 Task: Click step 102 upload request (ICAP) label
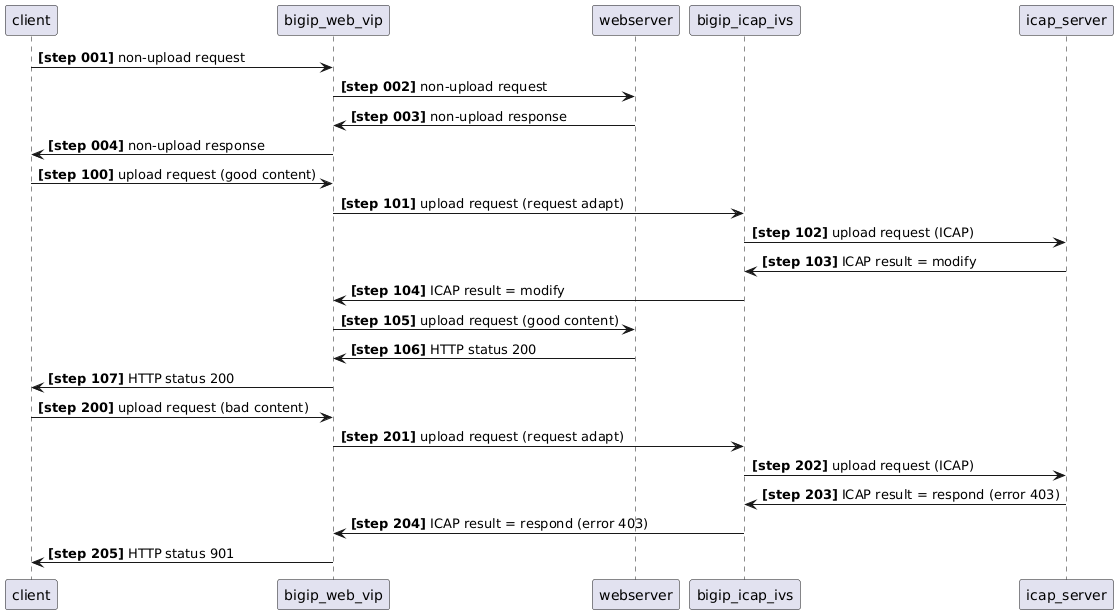coord(862,233)
